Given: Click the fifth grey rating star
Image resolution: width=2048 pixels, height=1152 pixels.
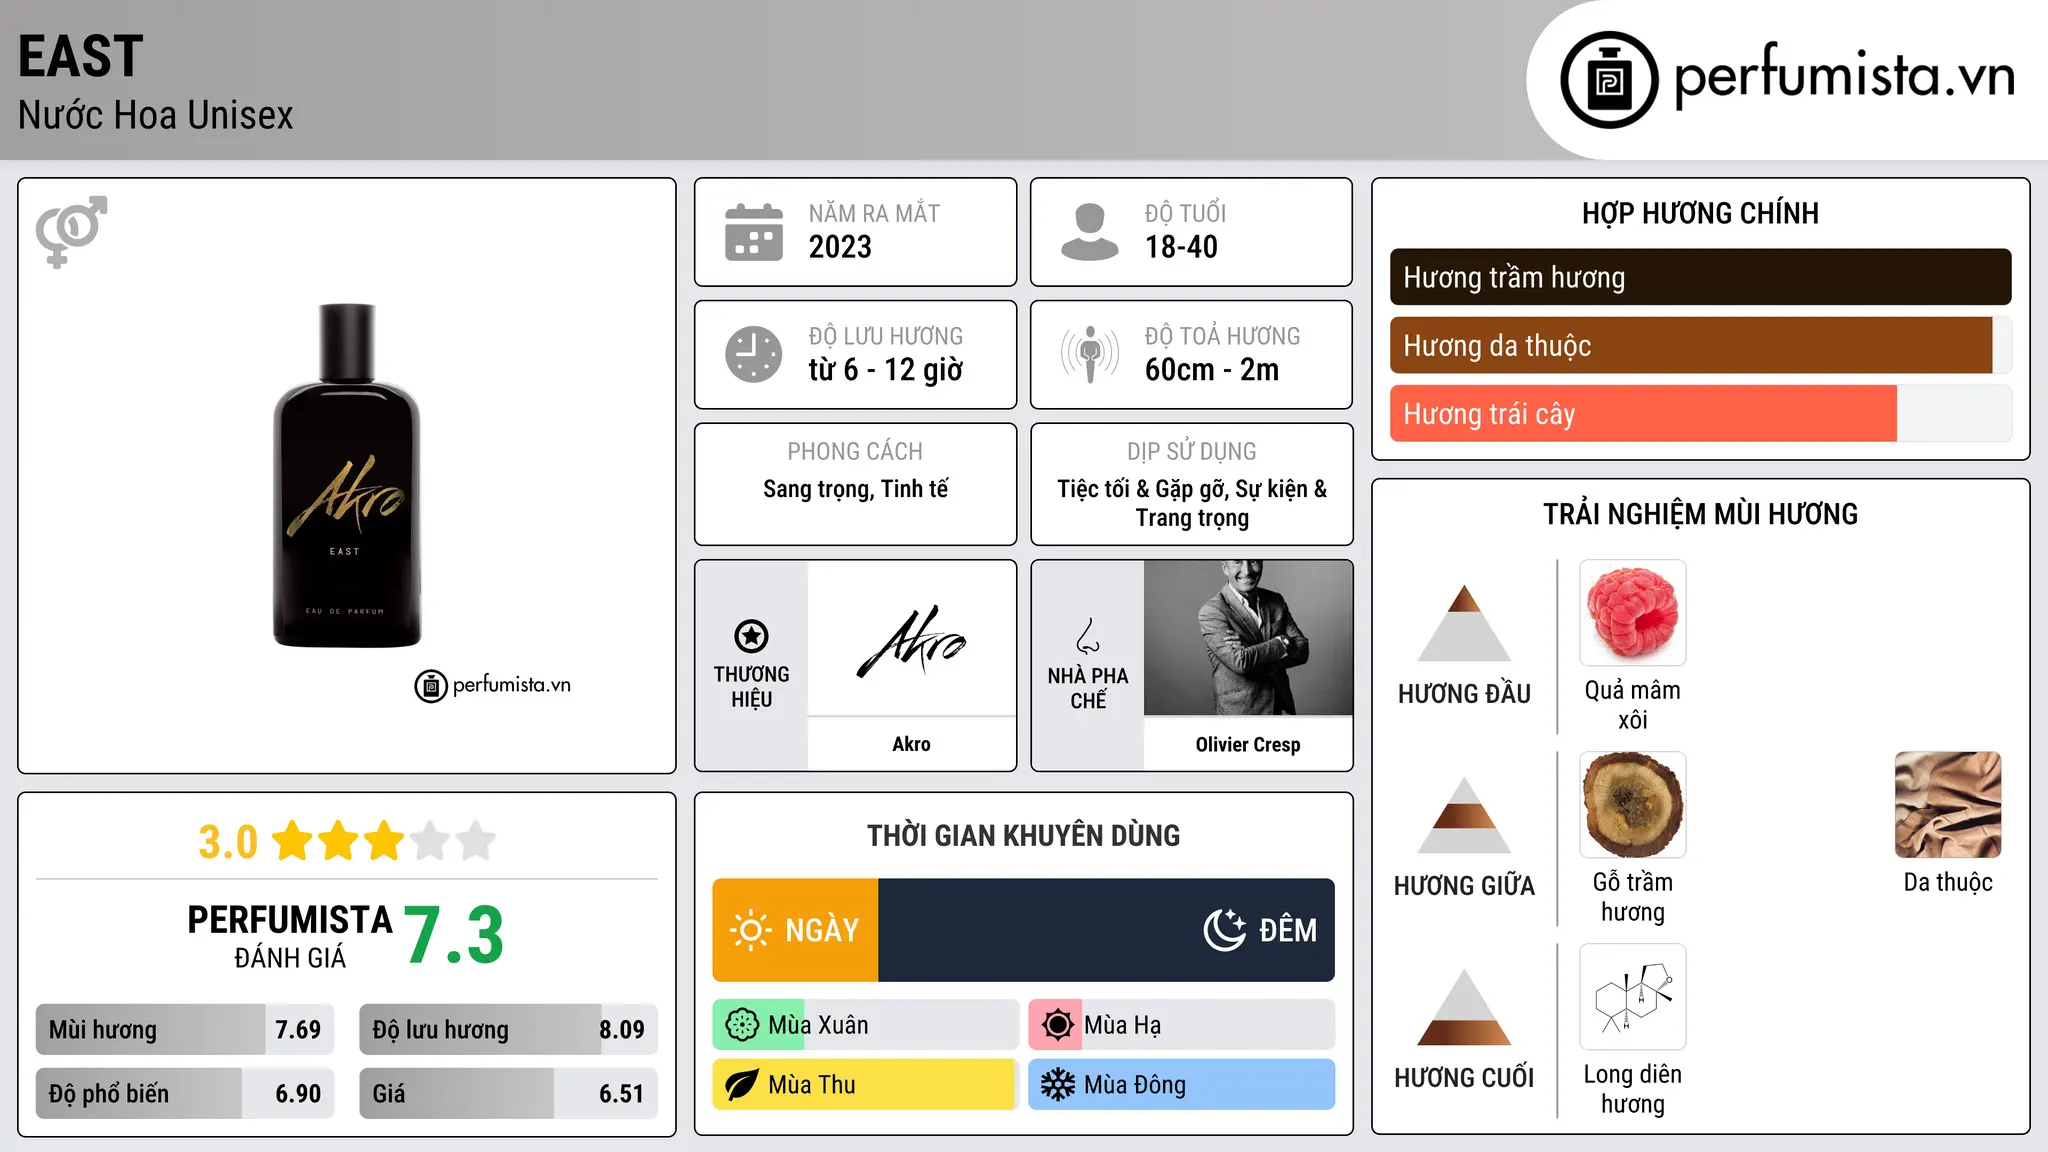Looking at the screenshot, I should [476, 841].
